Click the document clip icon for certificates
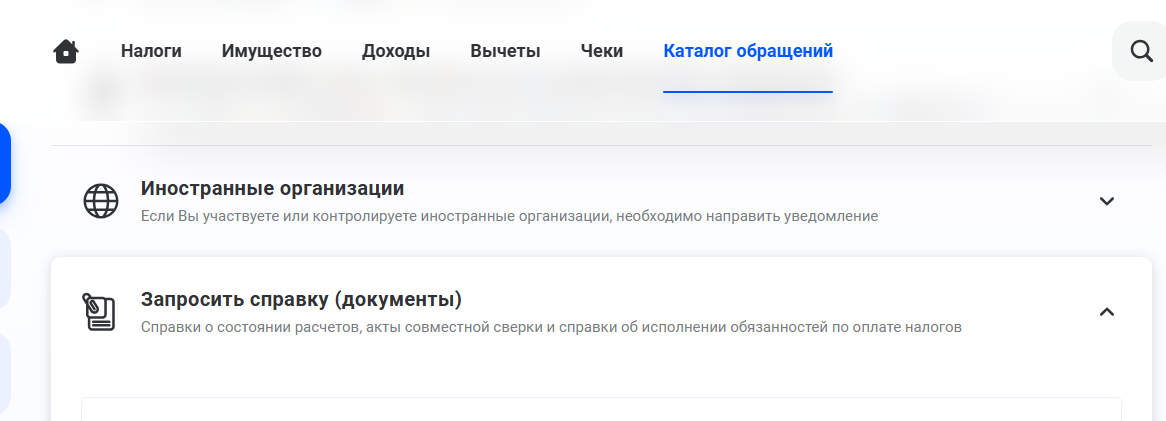 point(99,312)
